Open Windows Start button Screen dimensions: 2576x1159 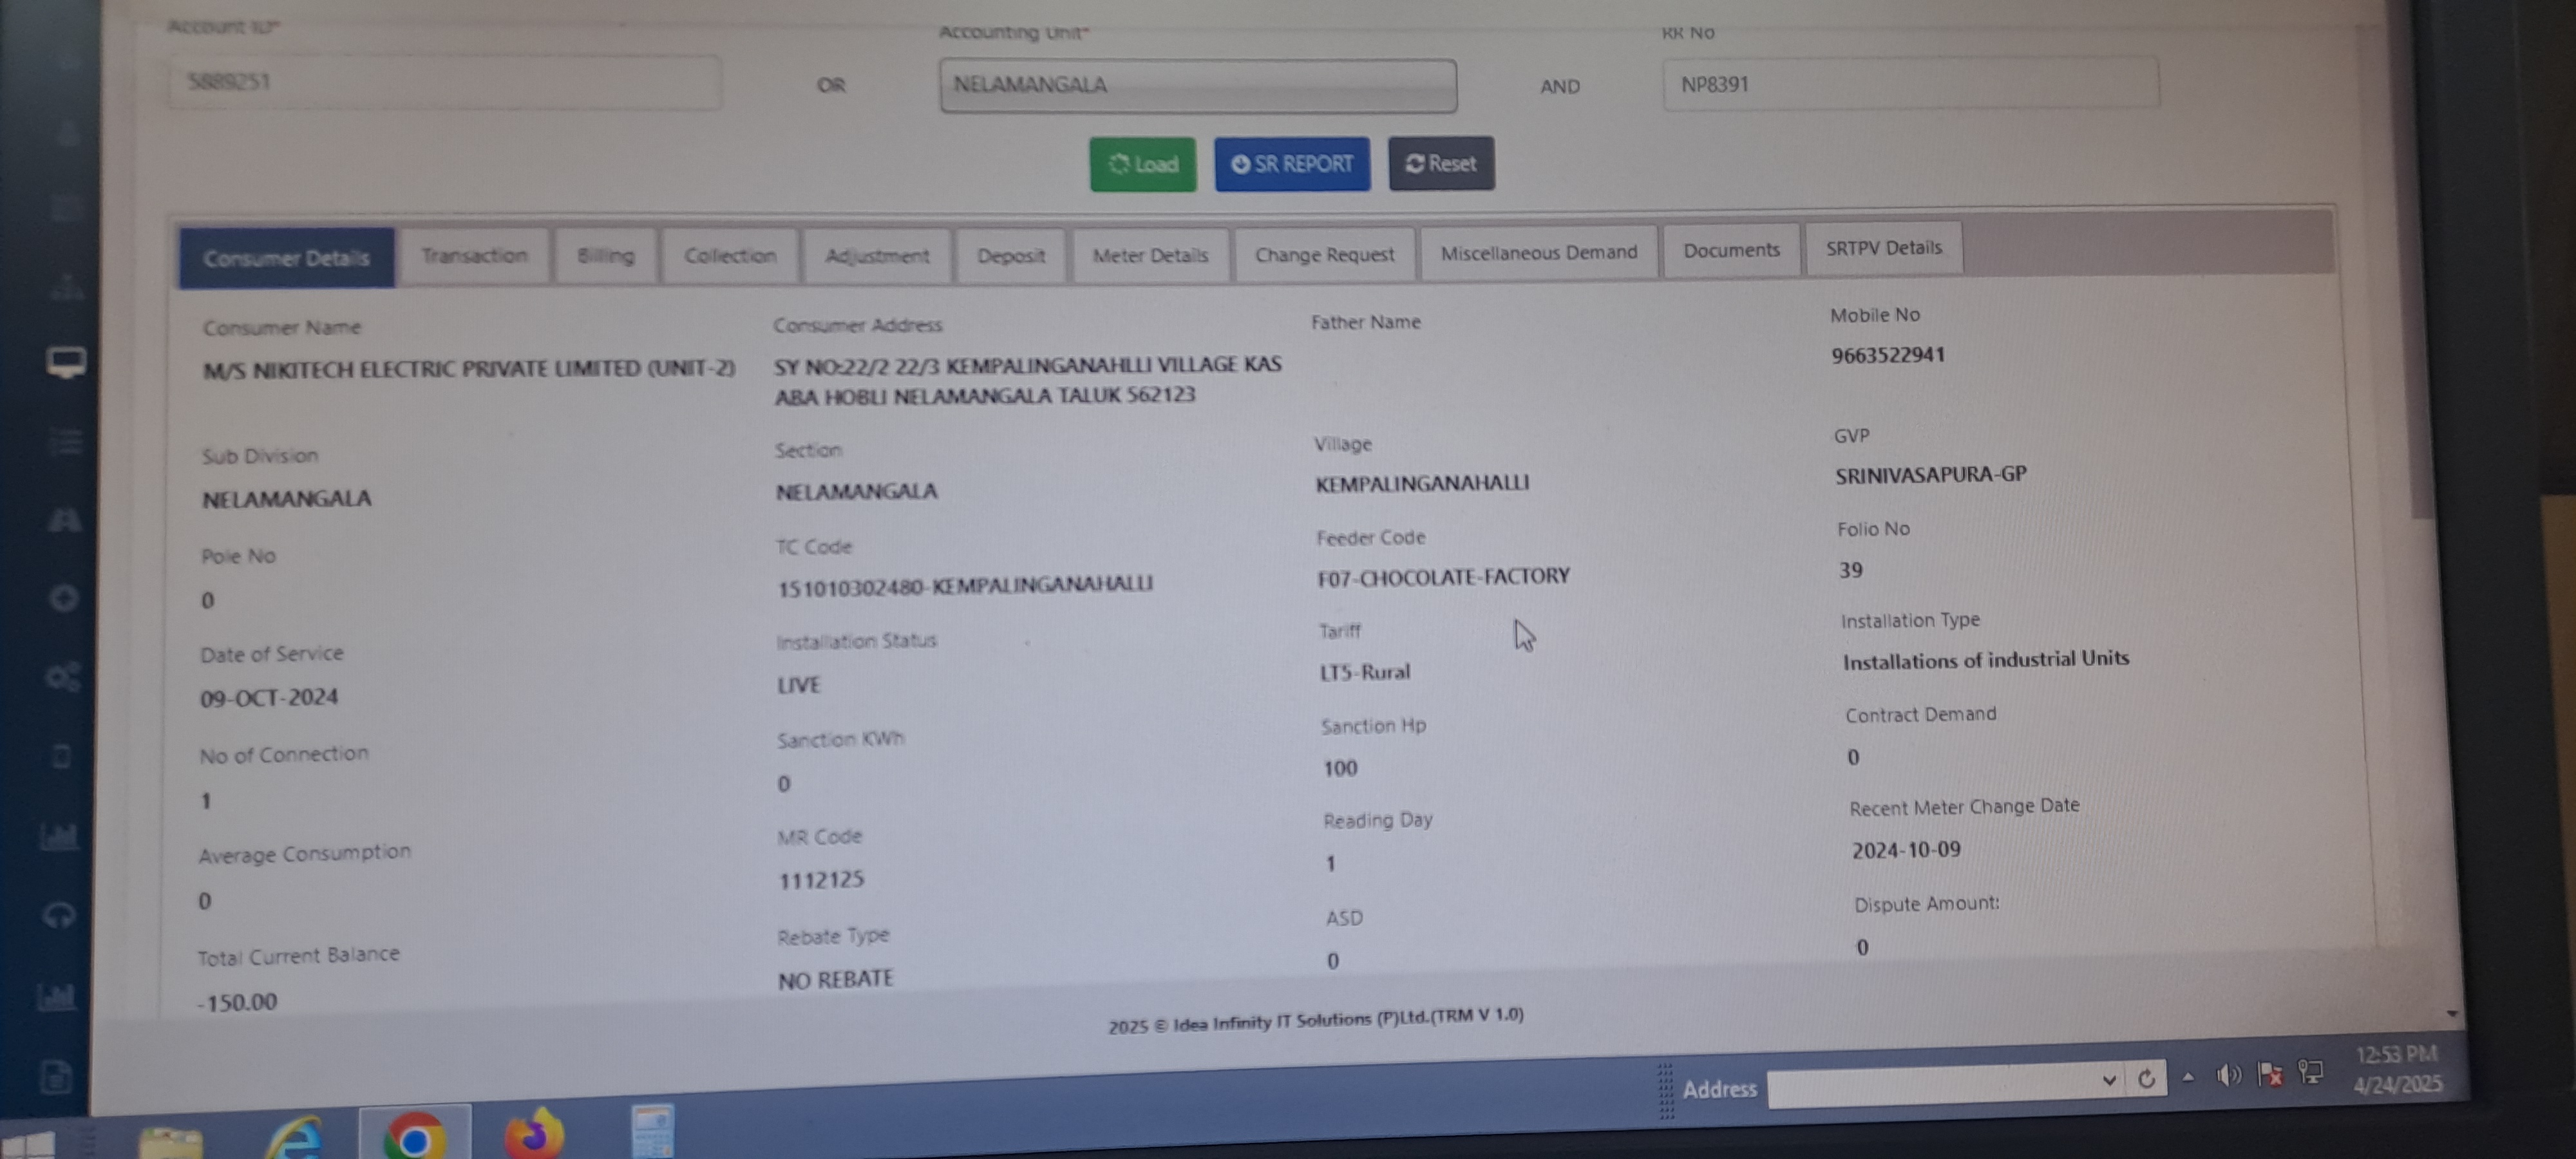(x=28, y=1144)
